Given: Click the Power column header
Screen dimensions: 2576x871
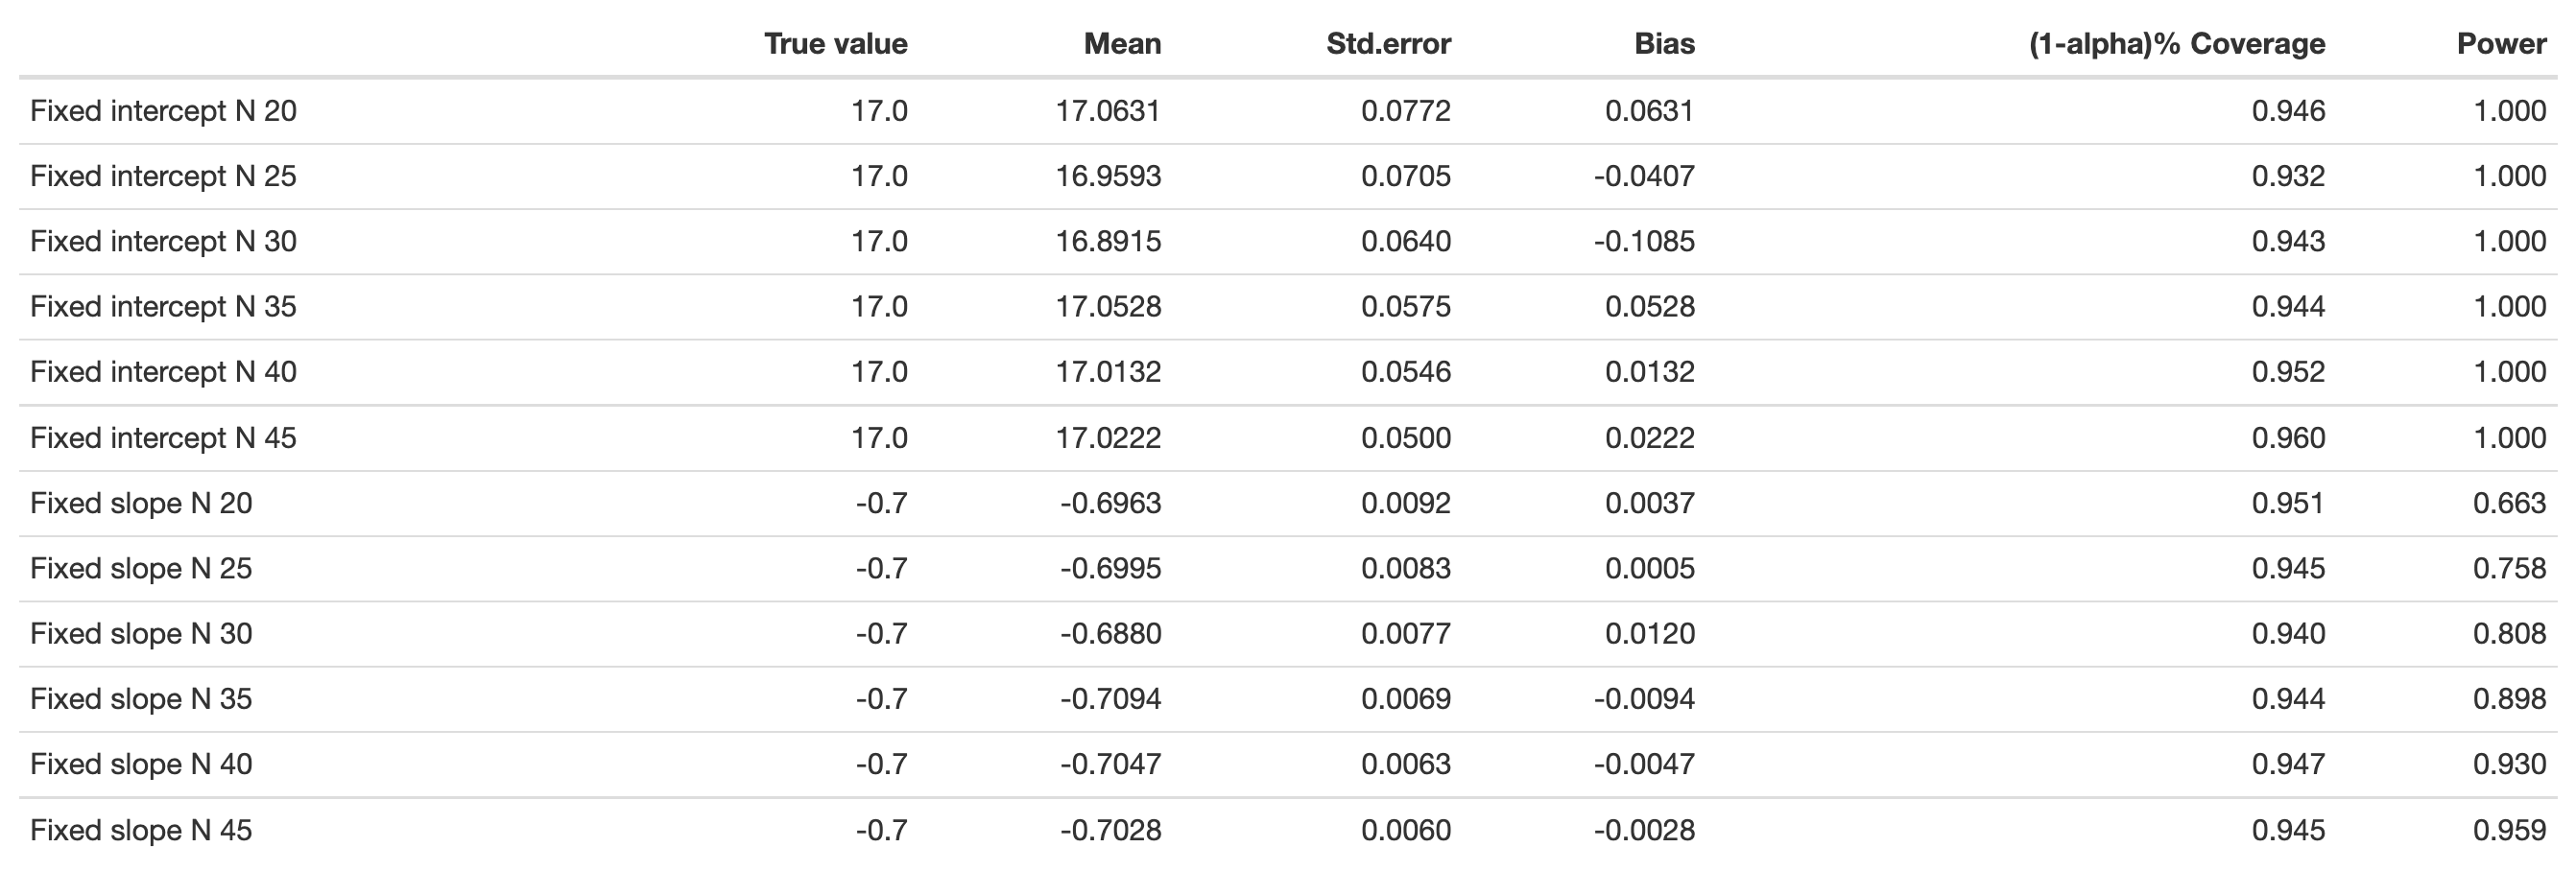Looking at the screenshot, I should 2501,44.
